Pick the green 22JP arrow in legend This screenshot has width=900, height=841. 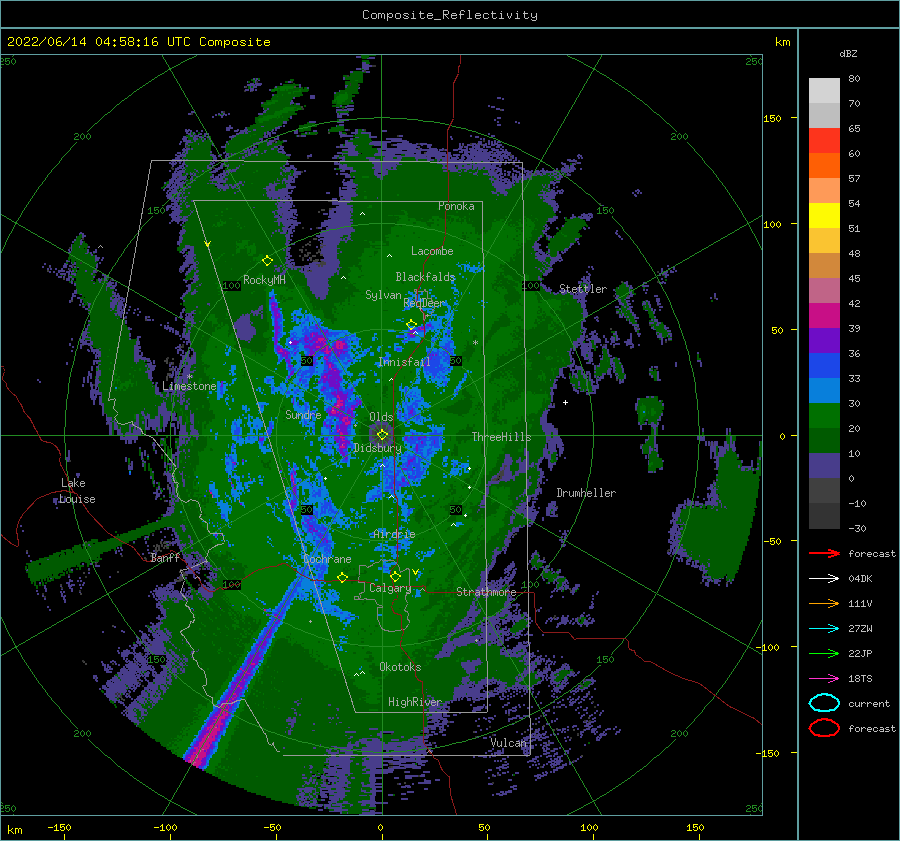coord(824,653)
